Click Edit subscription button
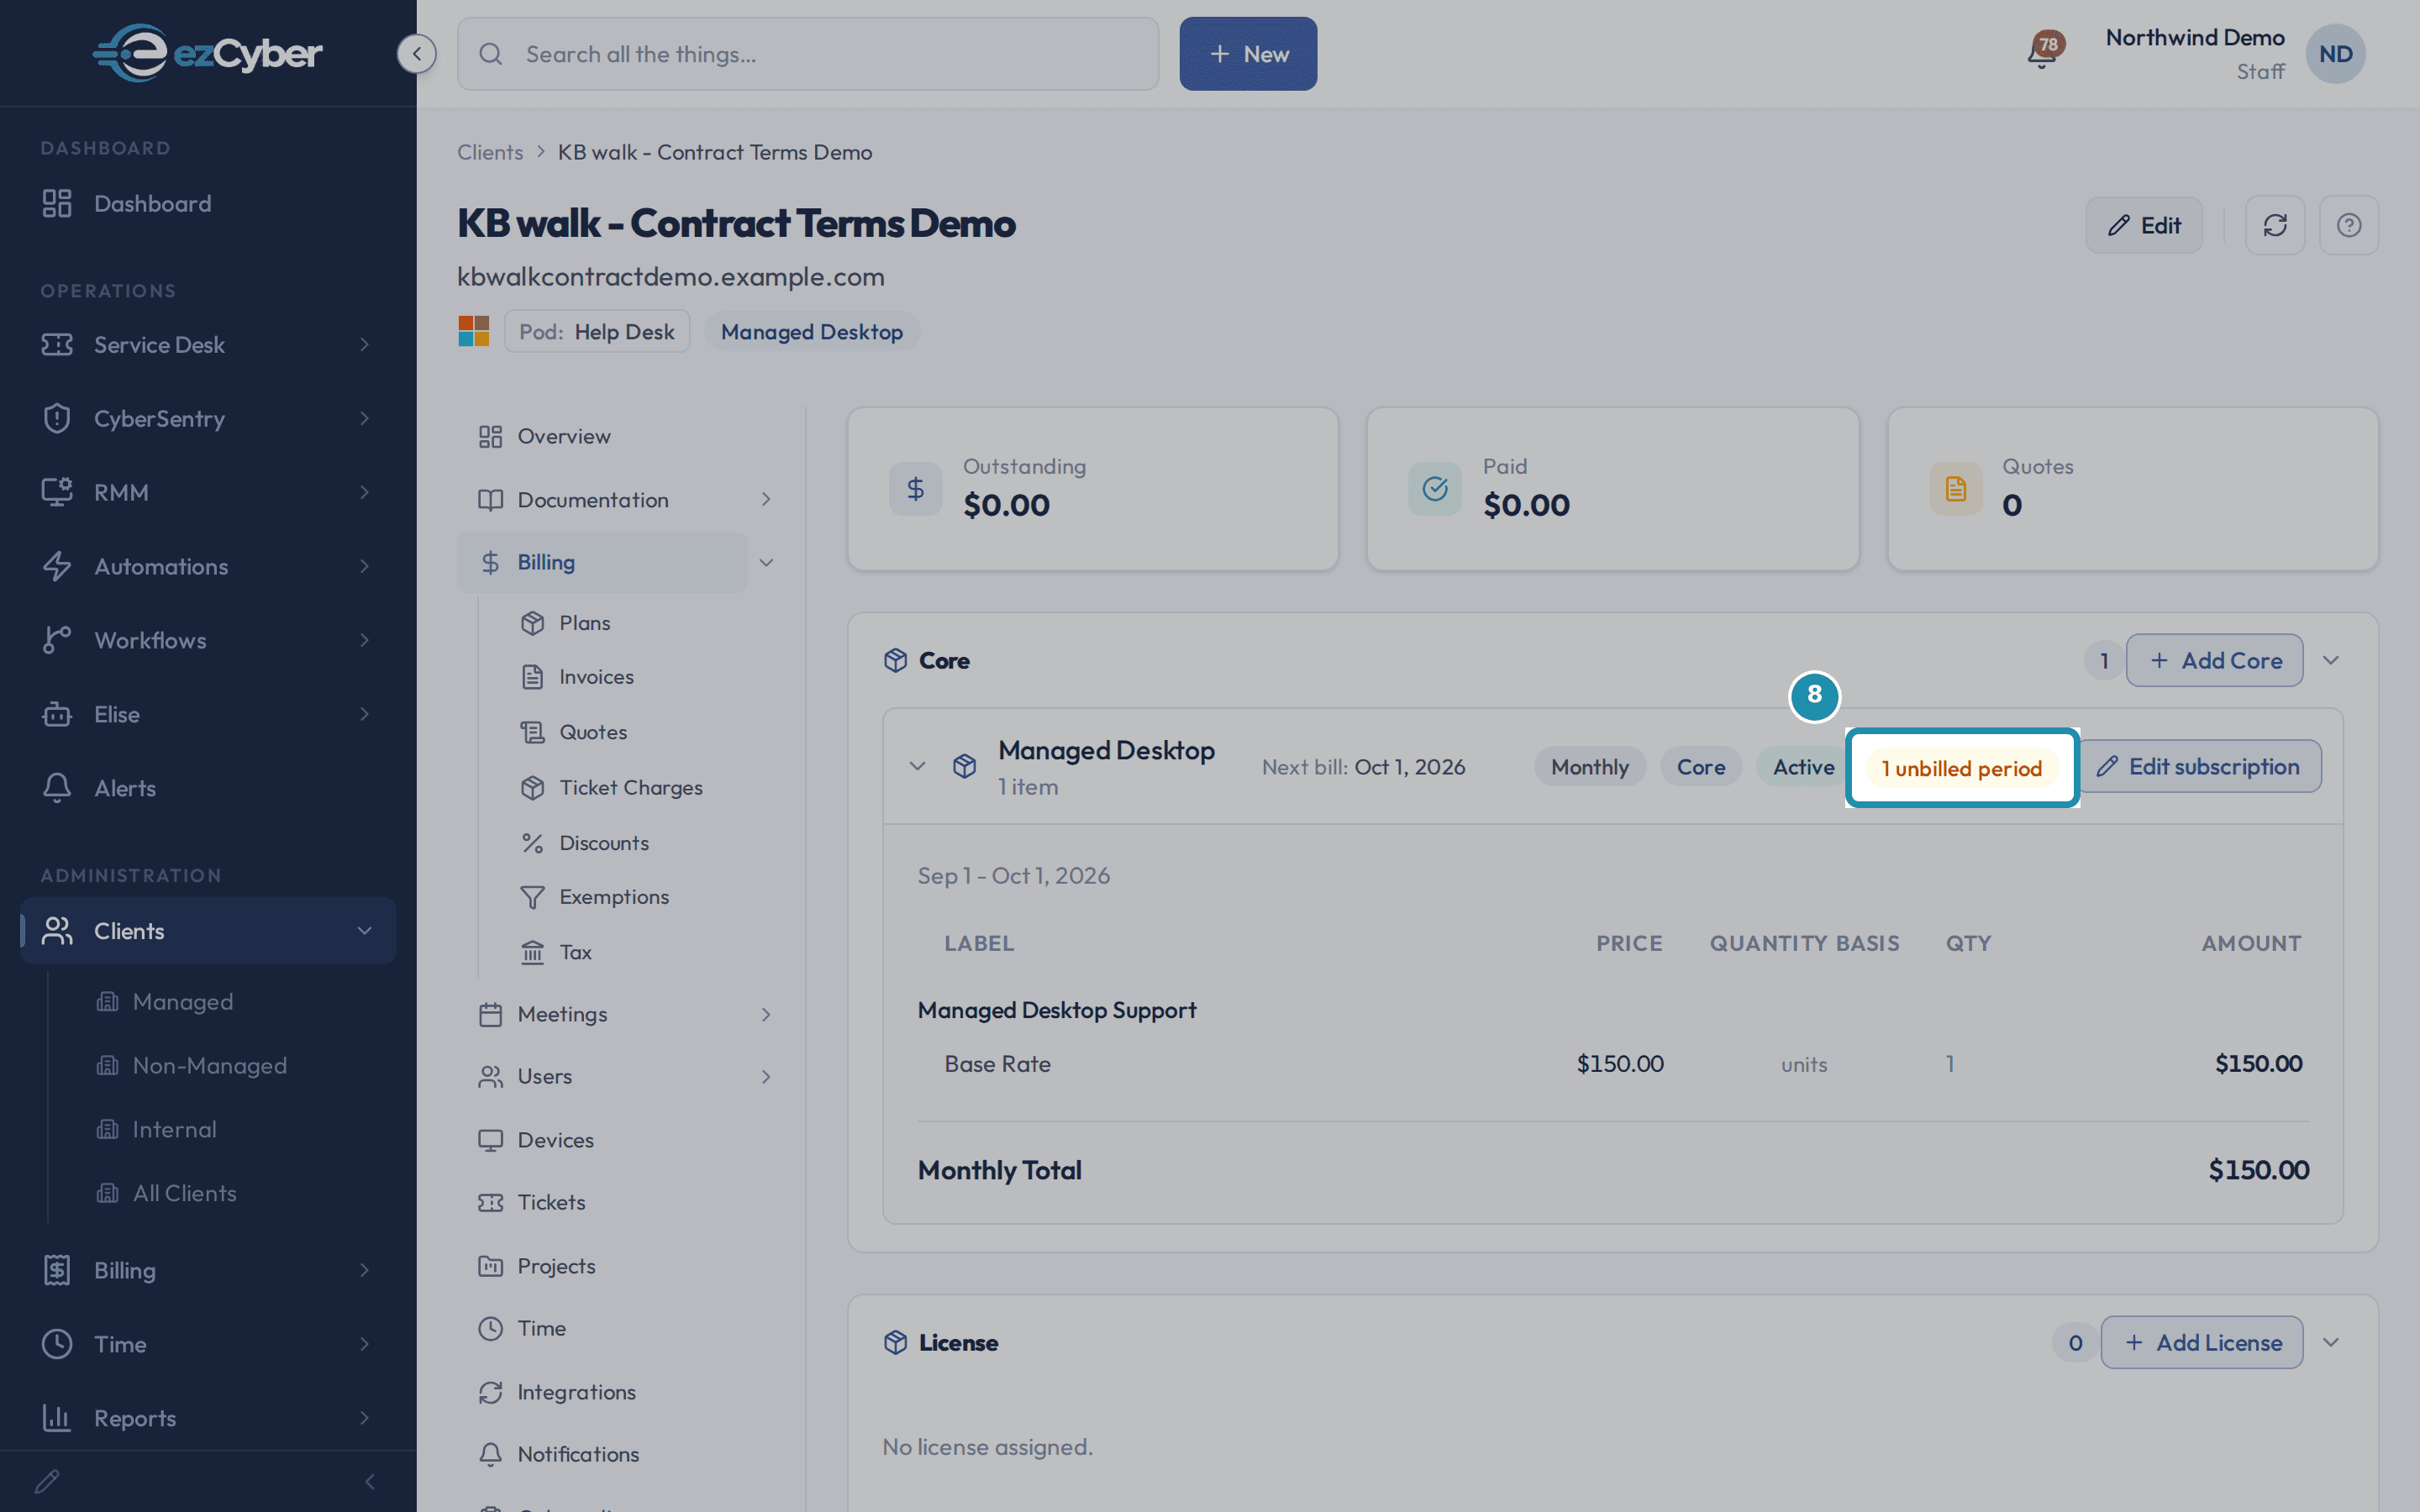2420x1512 pixels. 2199,766
